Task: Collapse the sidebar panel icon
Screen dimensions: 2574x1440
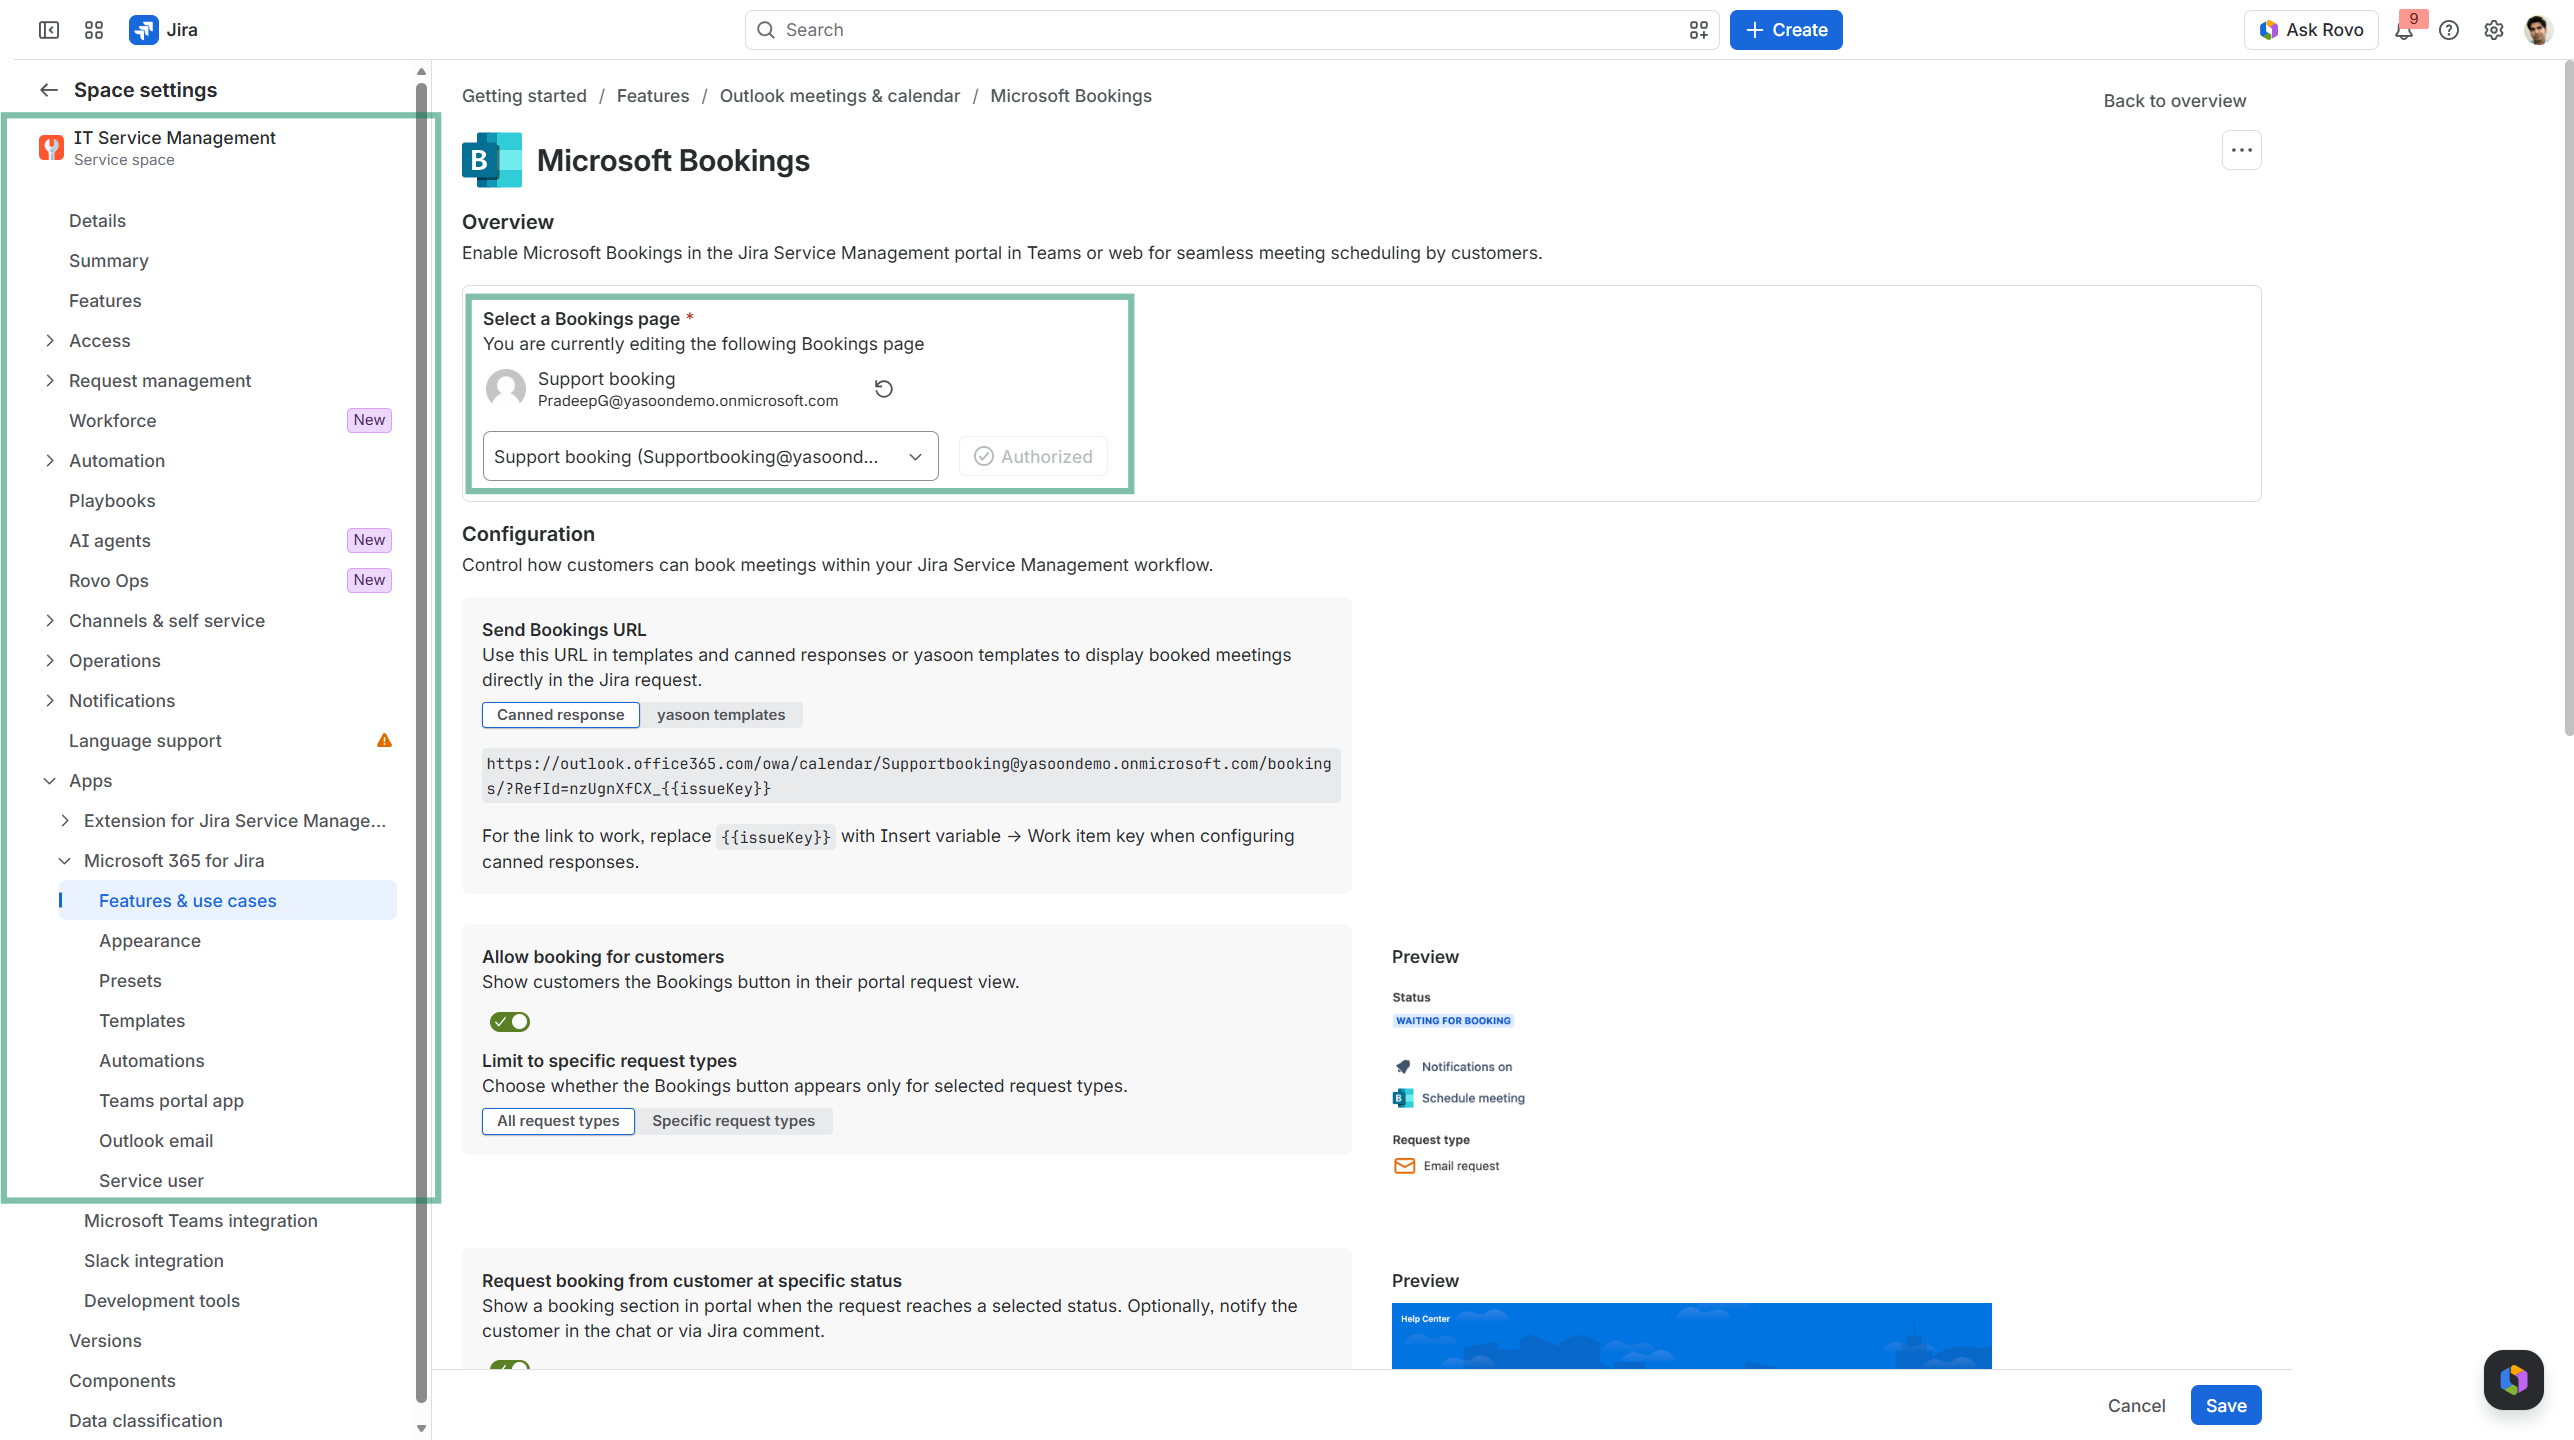Action: point(49,30)
